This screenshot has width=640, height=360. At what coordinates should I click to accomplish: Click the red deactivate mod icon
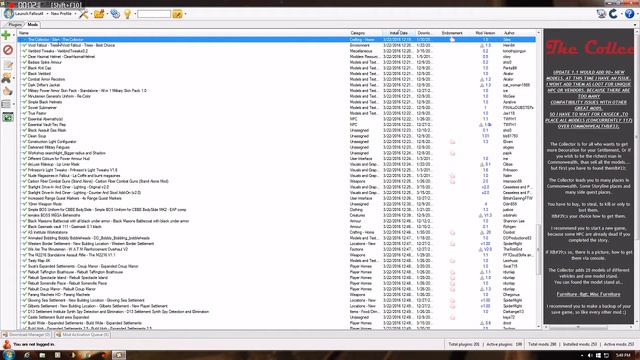tap(7, 50)
